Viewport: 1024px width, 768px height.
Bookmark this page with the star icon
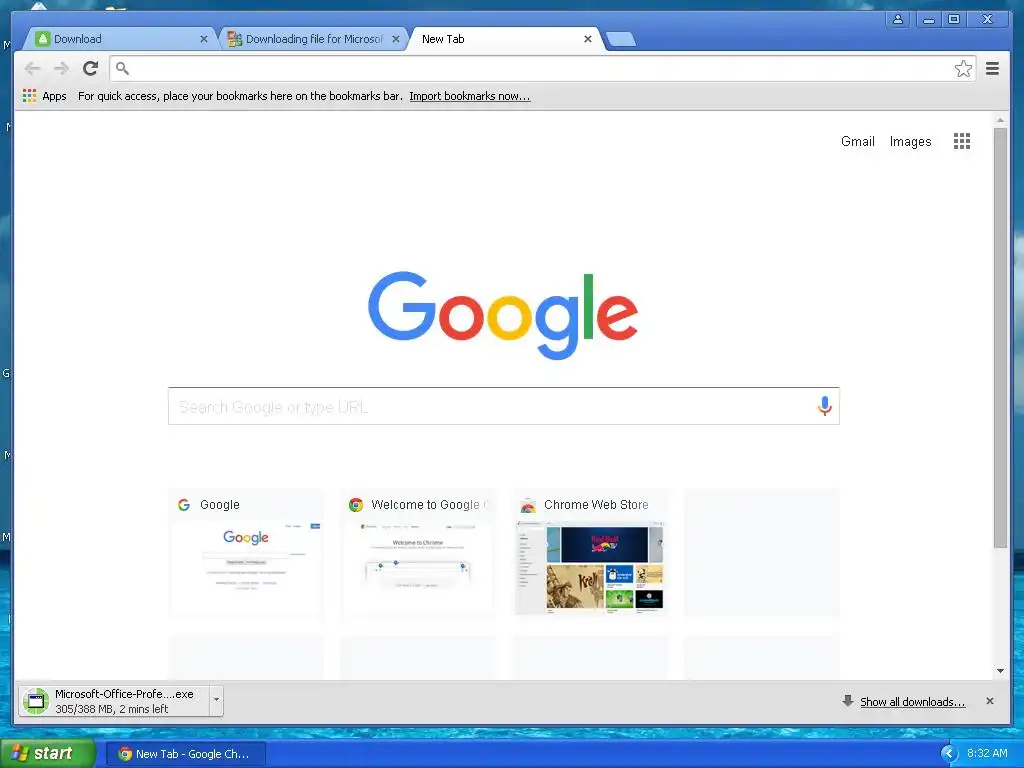tap(963, 69)
